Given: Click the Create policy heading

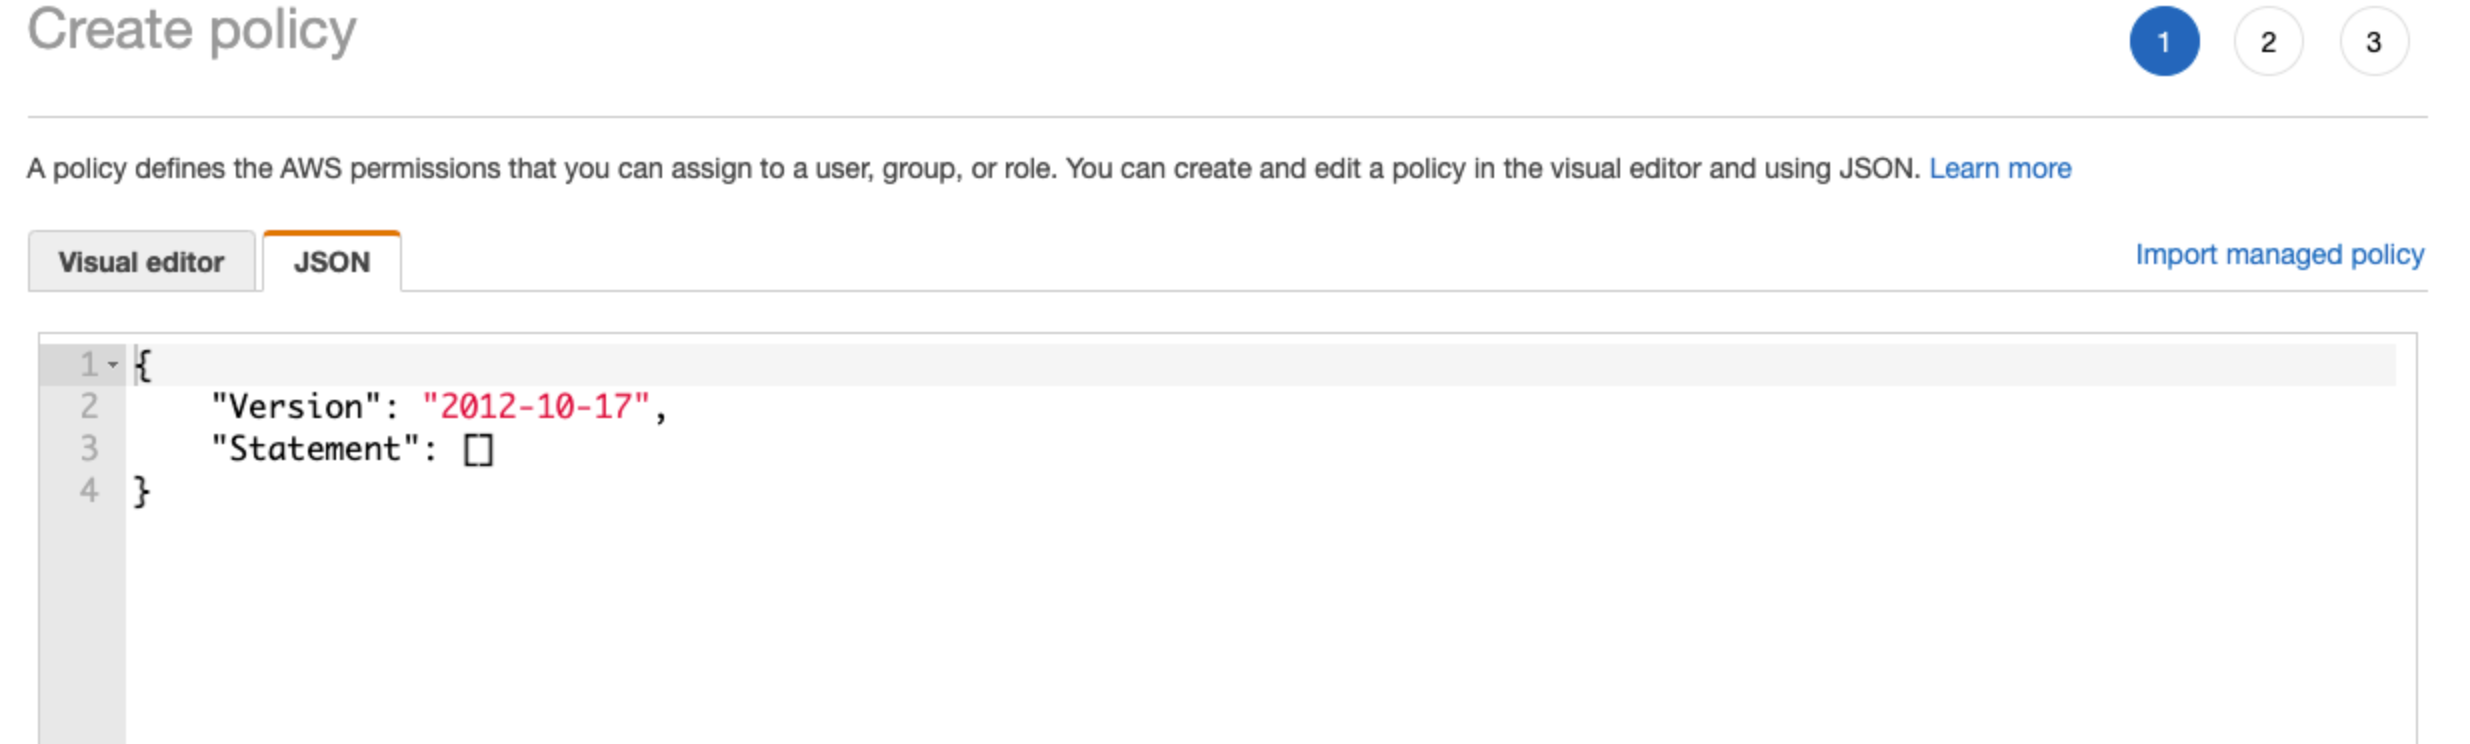Looking at the screenshot, I should pos(192,30).
